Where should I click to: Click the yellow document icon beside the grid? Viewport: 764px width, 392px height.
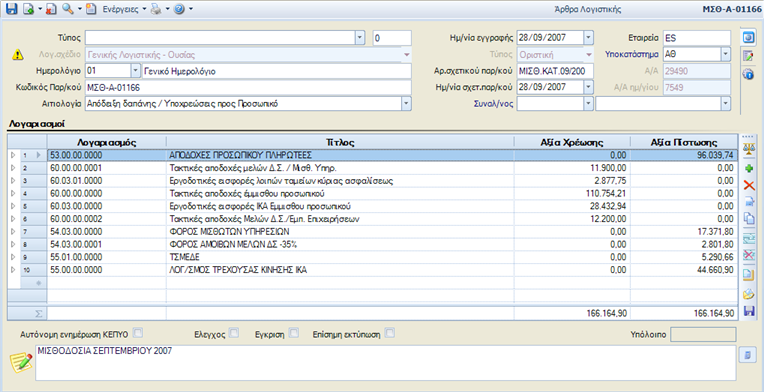point(748,275)
